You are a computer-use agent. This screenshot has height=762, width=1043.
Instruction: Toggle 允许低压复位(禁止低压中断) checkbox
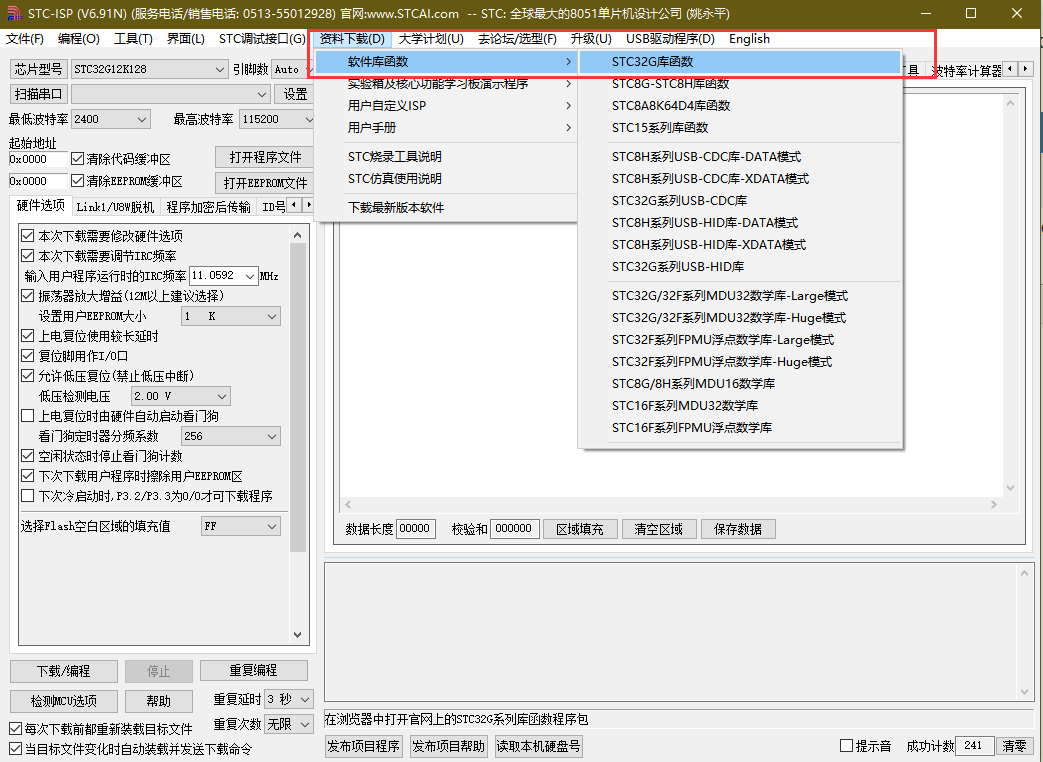[x=27, y=376]
